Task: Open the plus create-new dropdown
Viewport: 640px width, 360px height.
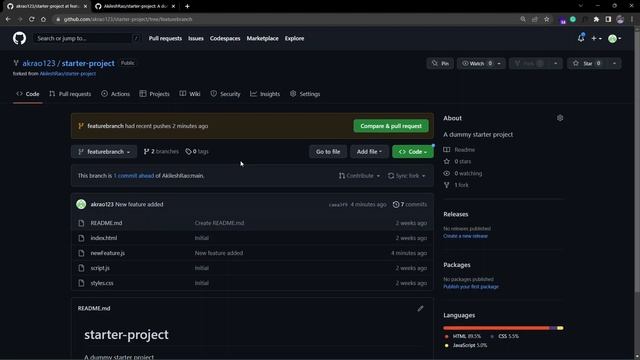Action: tap(596, 38)
